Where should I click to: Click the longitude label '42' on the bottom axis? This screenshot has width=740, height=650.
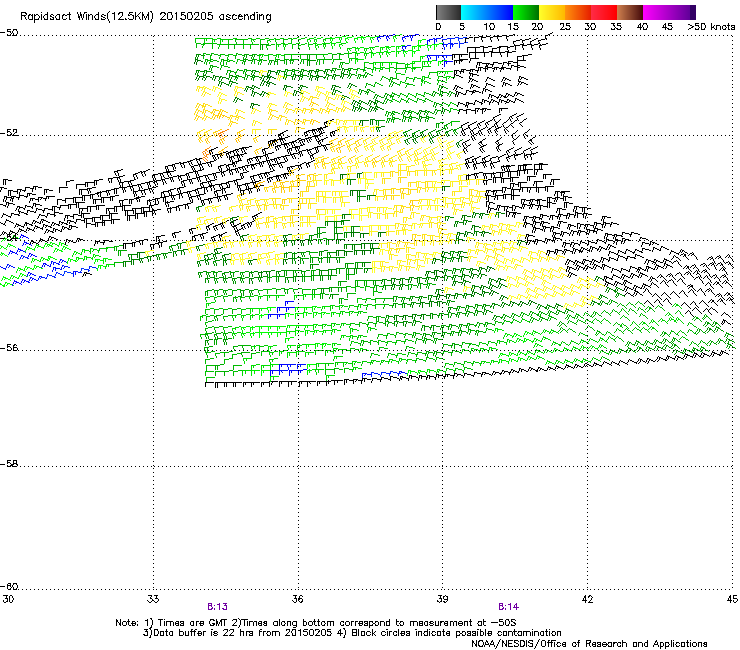coord(587,599)
